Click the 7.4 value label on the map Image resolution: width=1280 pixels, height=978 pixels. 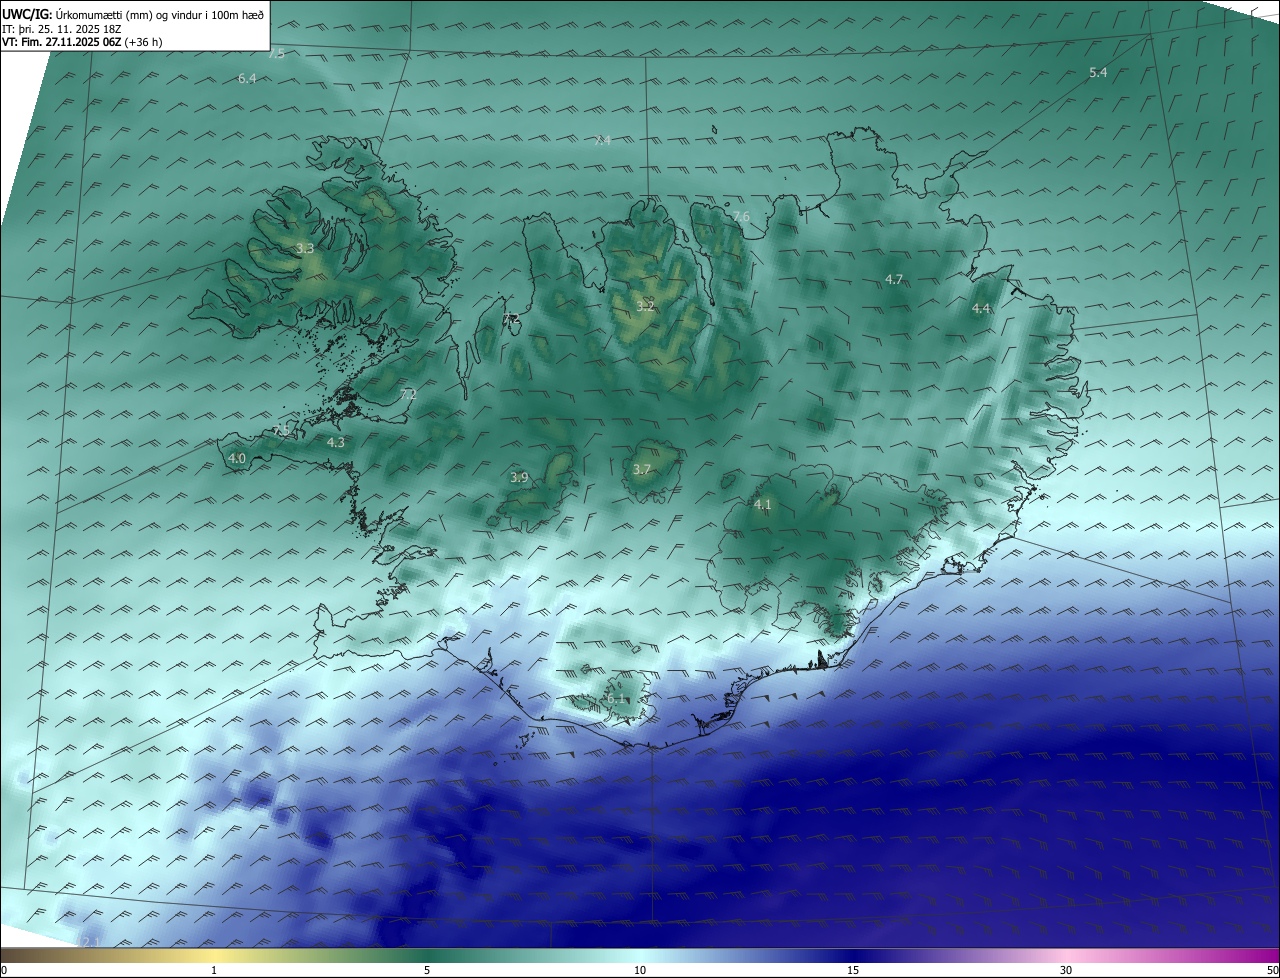[602, 141]
